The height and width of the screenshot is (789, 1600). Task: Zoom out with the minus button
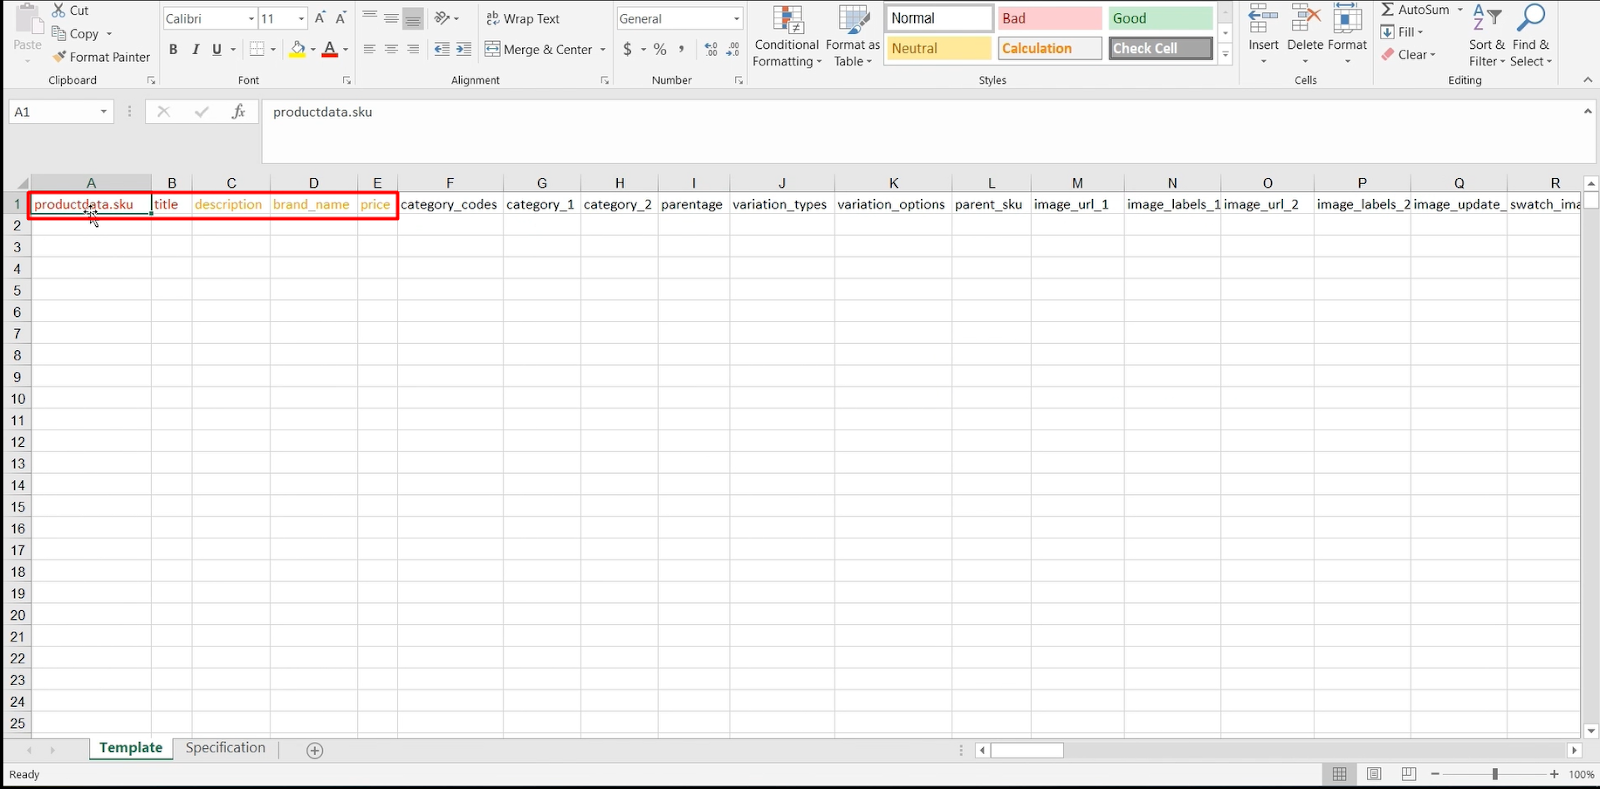point(1436,774)
